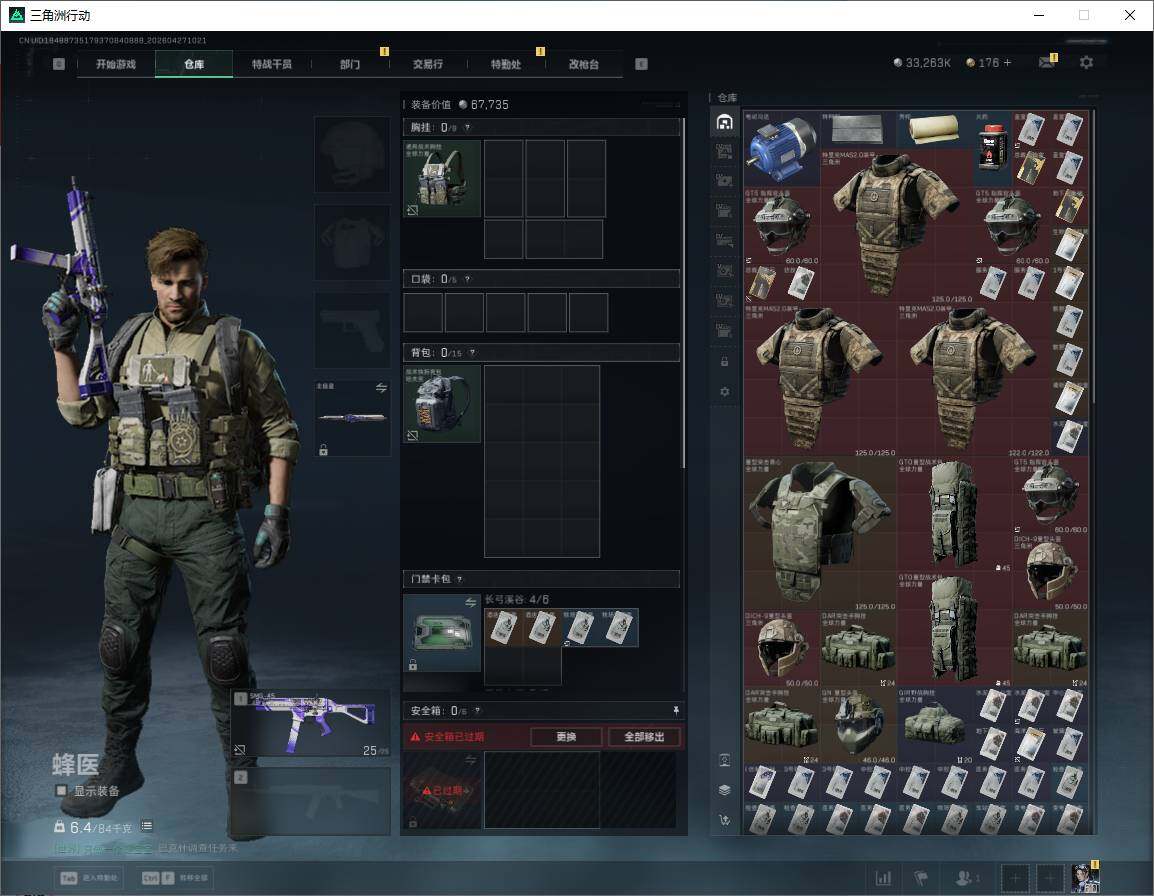The width and height of the screenshot is (1154, 896).
Task: Click the stack layers icon in warehouse sidebar
Action: (x=724, y=790)
